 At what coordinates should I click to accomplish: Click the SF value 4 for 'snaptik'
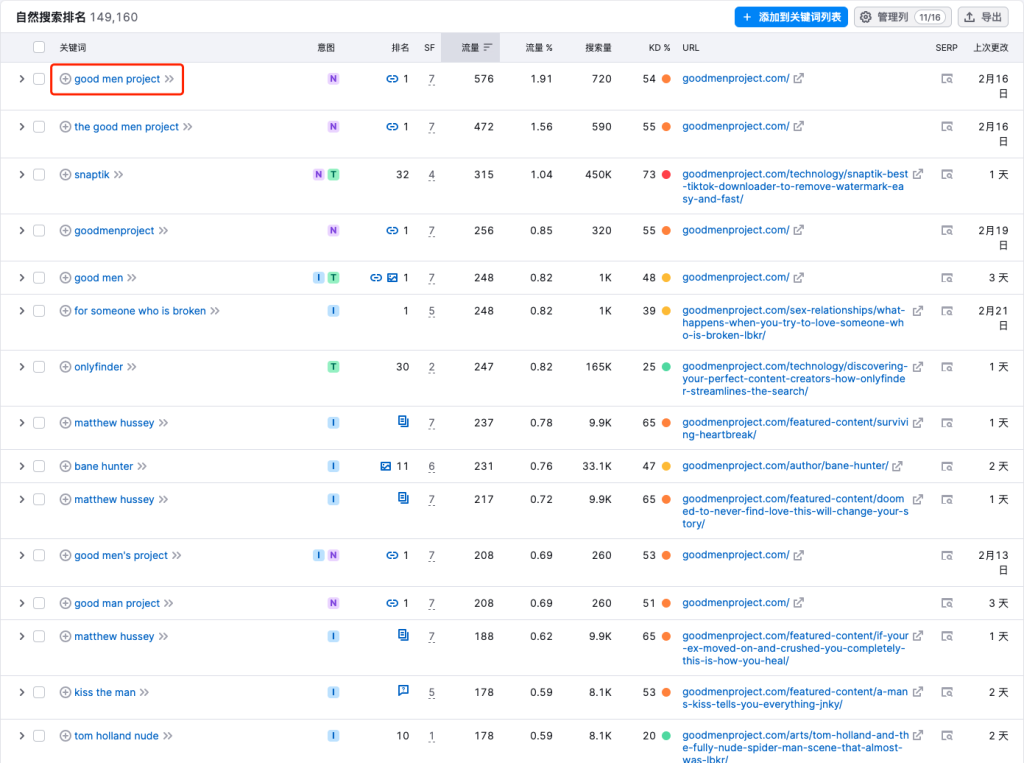(x=432, y=175)
